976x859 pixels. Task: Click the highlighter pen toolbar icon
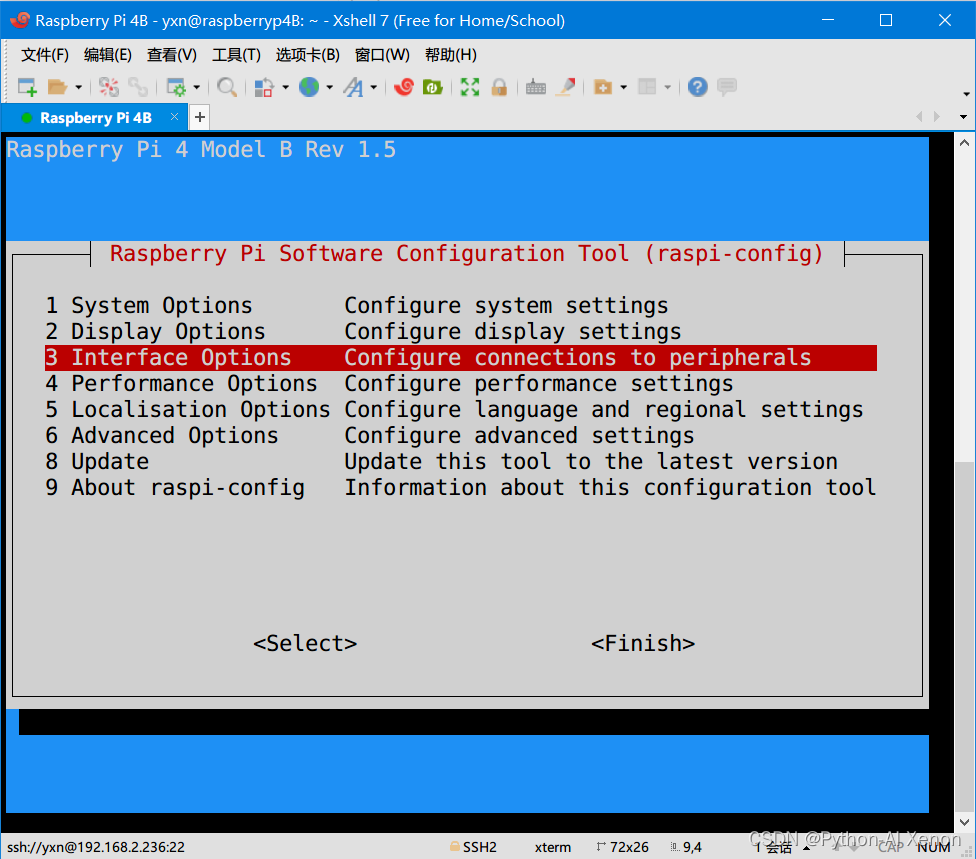(566, 87)
